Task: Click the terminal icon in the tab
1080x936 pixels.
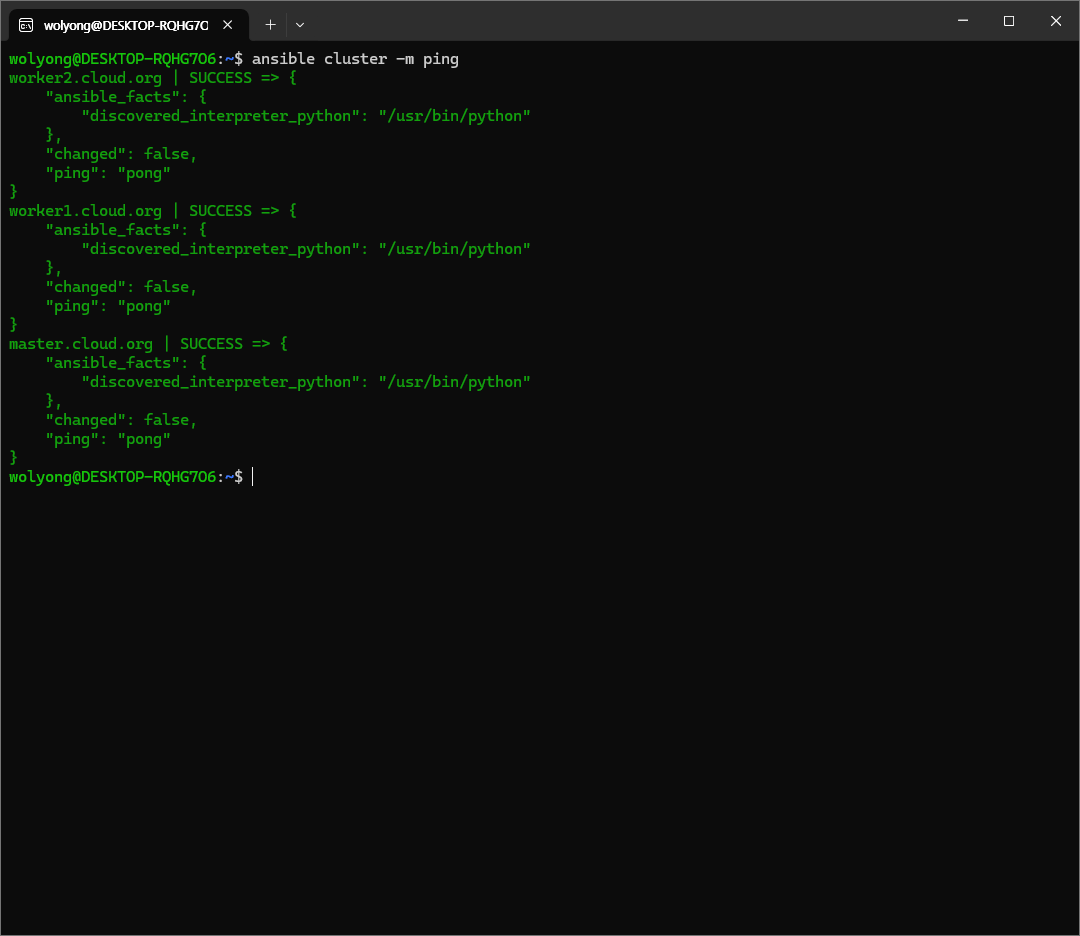Action: tap(26, 25)
